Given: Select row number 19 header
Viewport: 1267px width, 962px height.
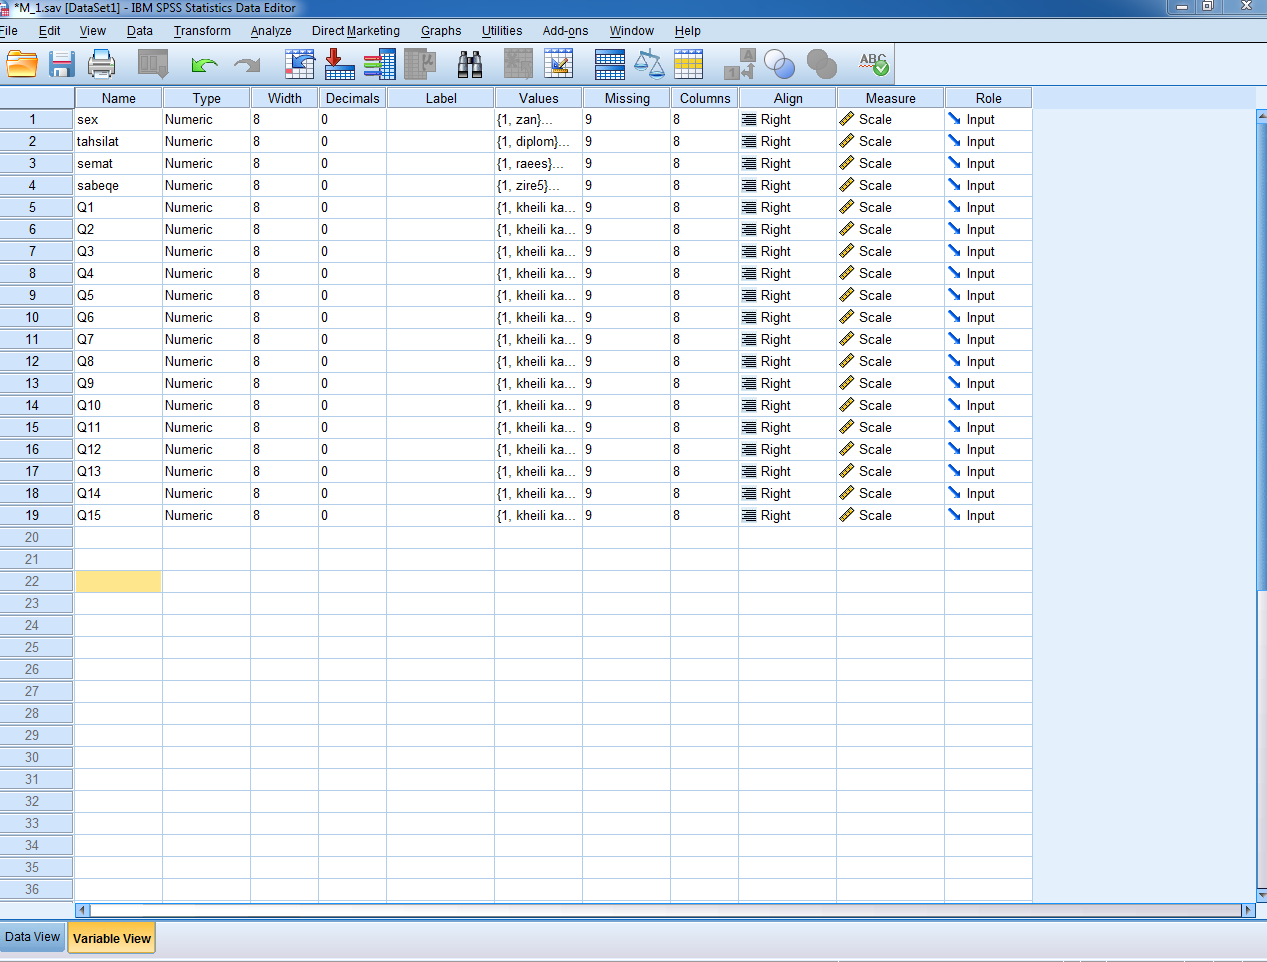Looking at the screenshot, I should tap(37, 515).
